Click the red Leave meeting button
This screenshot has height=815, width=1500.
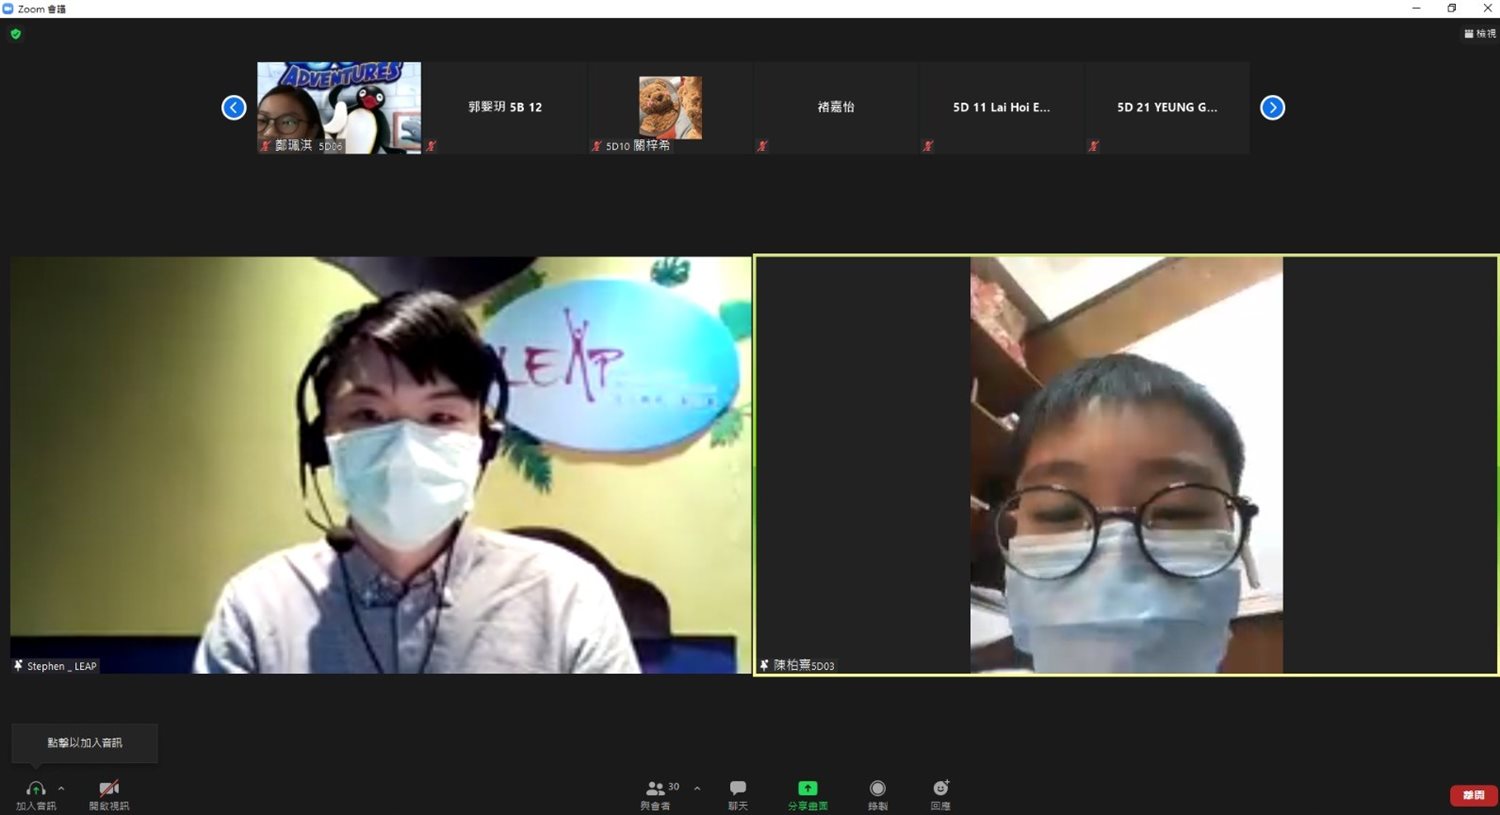[x=1473, y=795]
